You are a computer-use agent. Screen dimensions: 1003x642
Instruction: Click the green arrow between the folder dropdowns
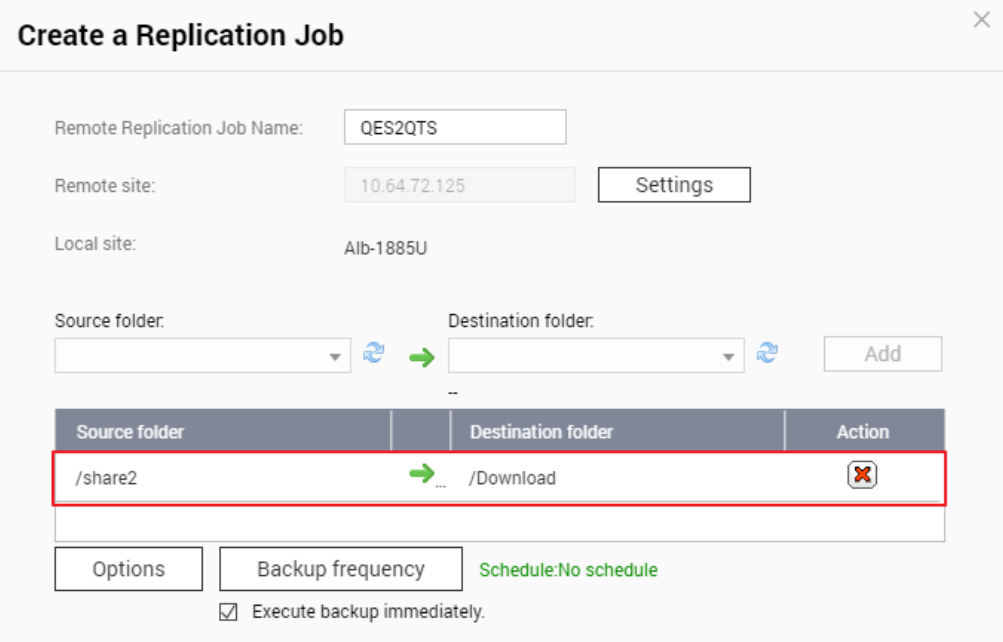pyautogui.click(x=423, y=357)
